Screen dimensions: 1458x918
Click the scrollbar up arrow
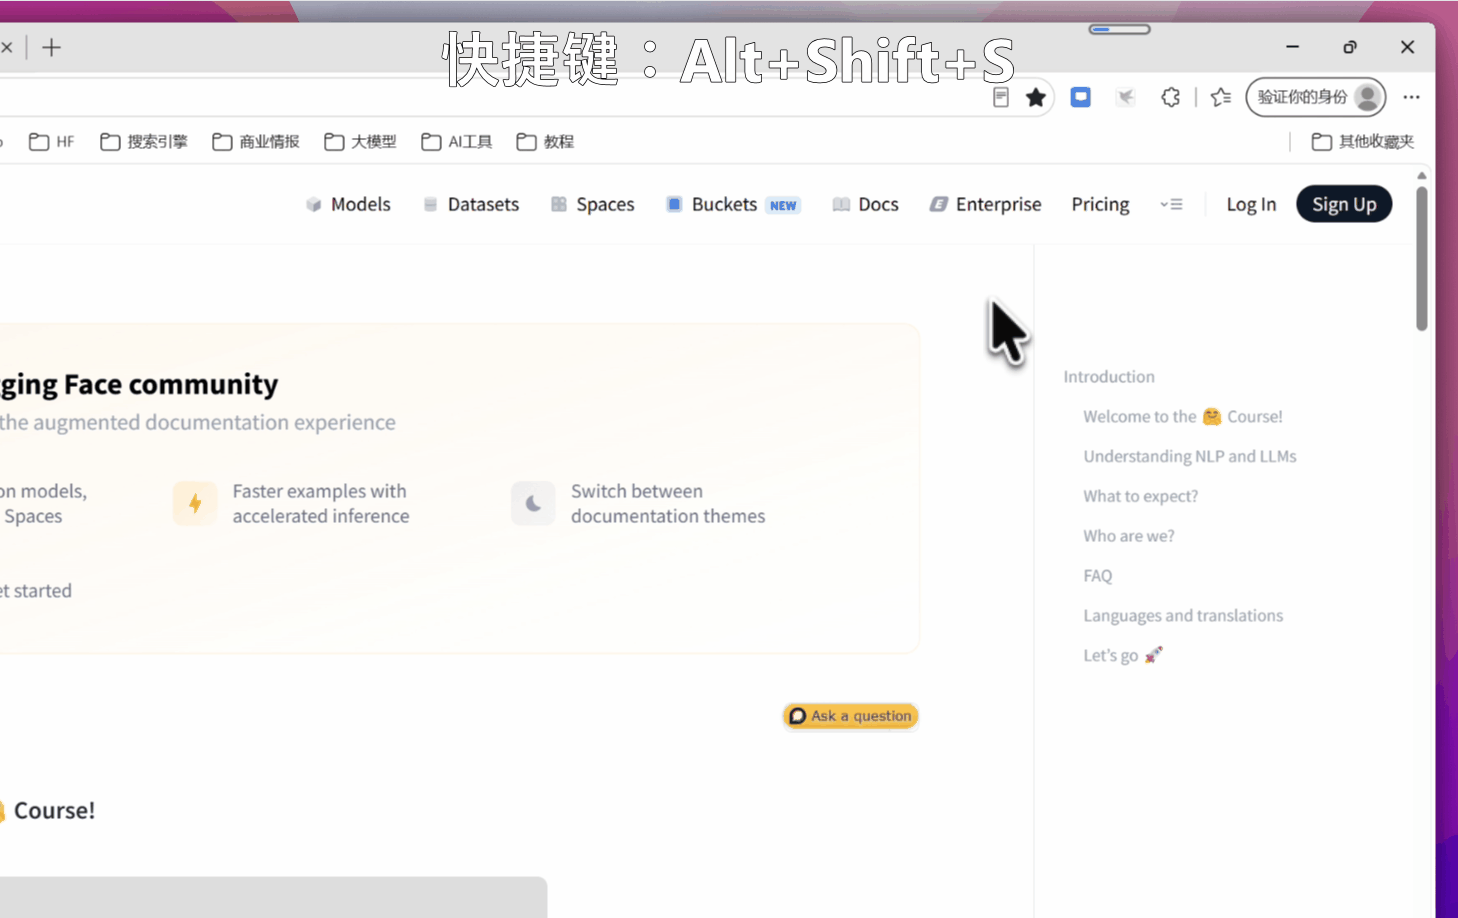[x=1422, y=175]
